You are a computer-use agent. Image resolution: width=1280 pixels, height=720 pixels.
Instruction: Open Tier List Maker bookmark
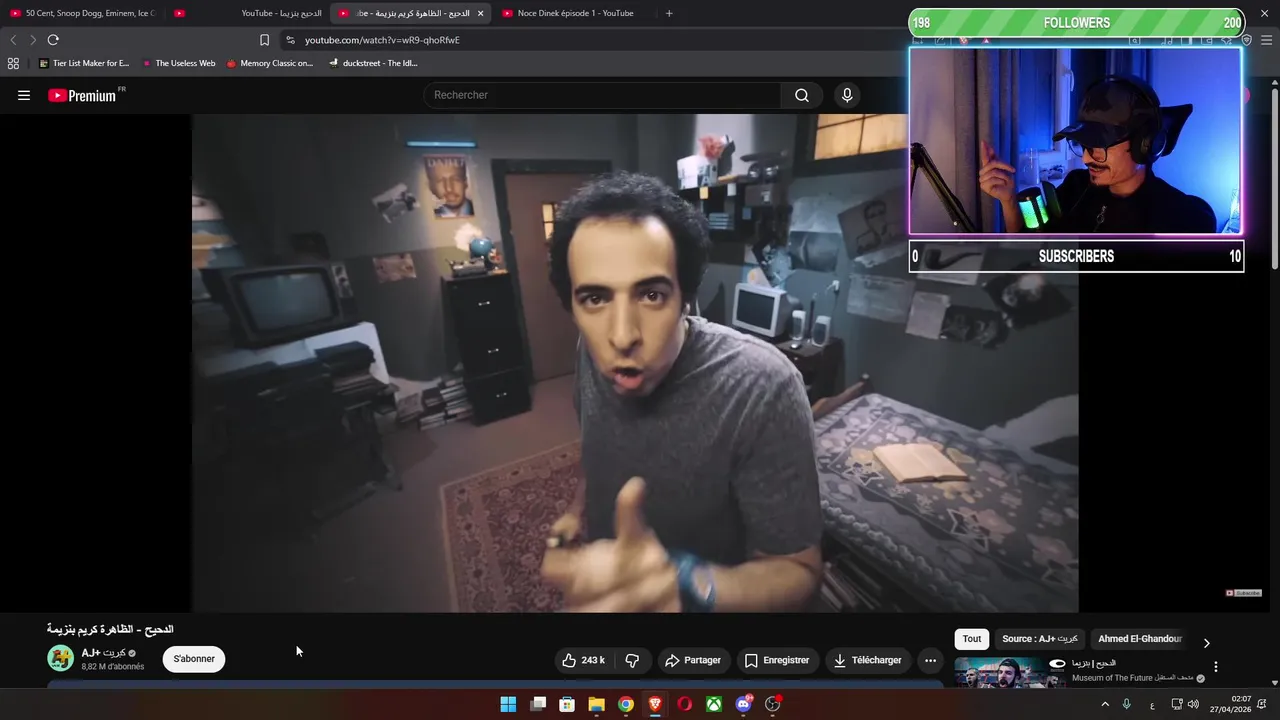pyautogui.click(x=84, y=63)
